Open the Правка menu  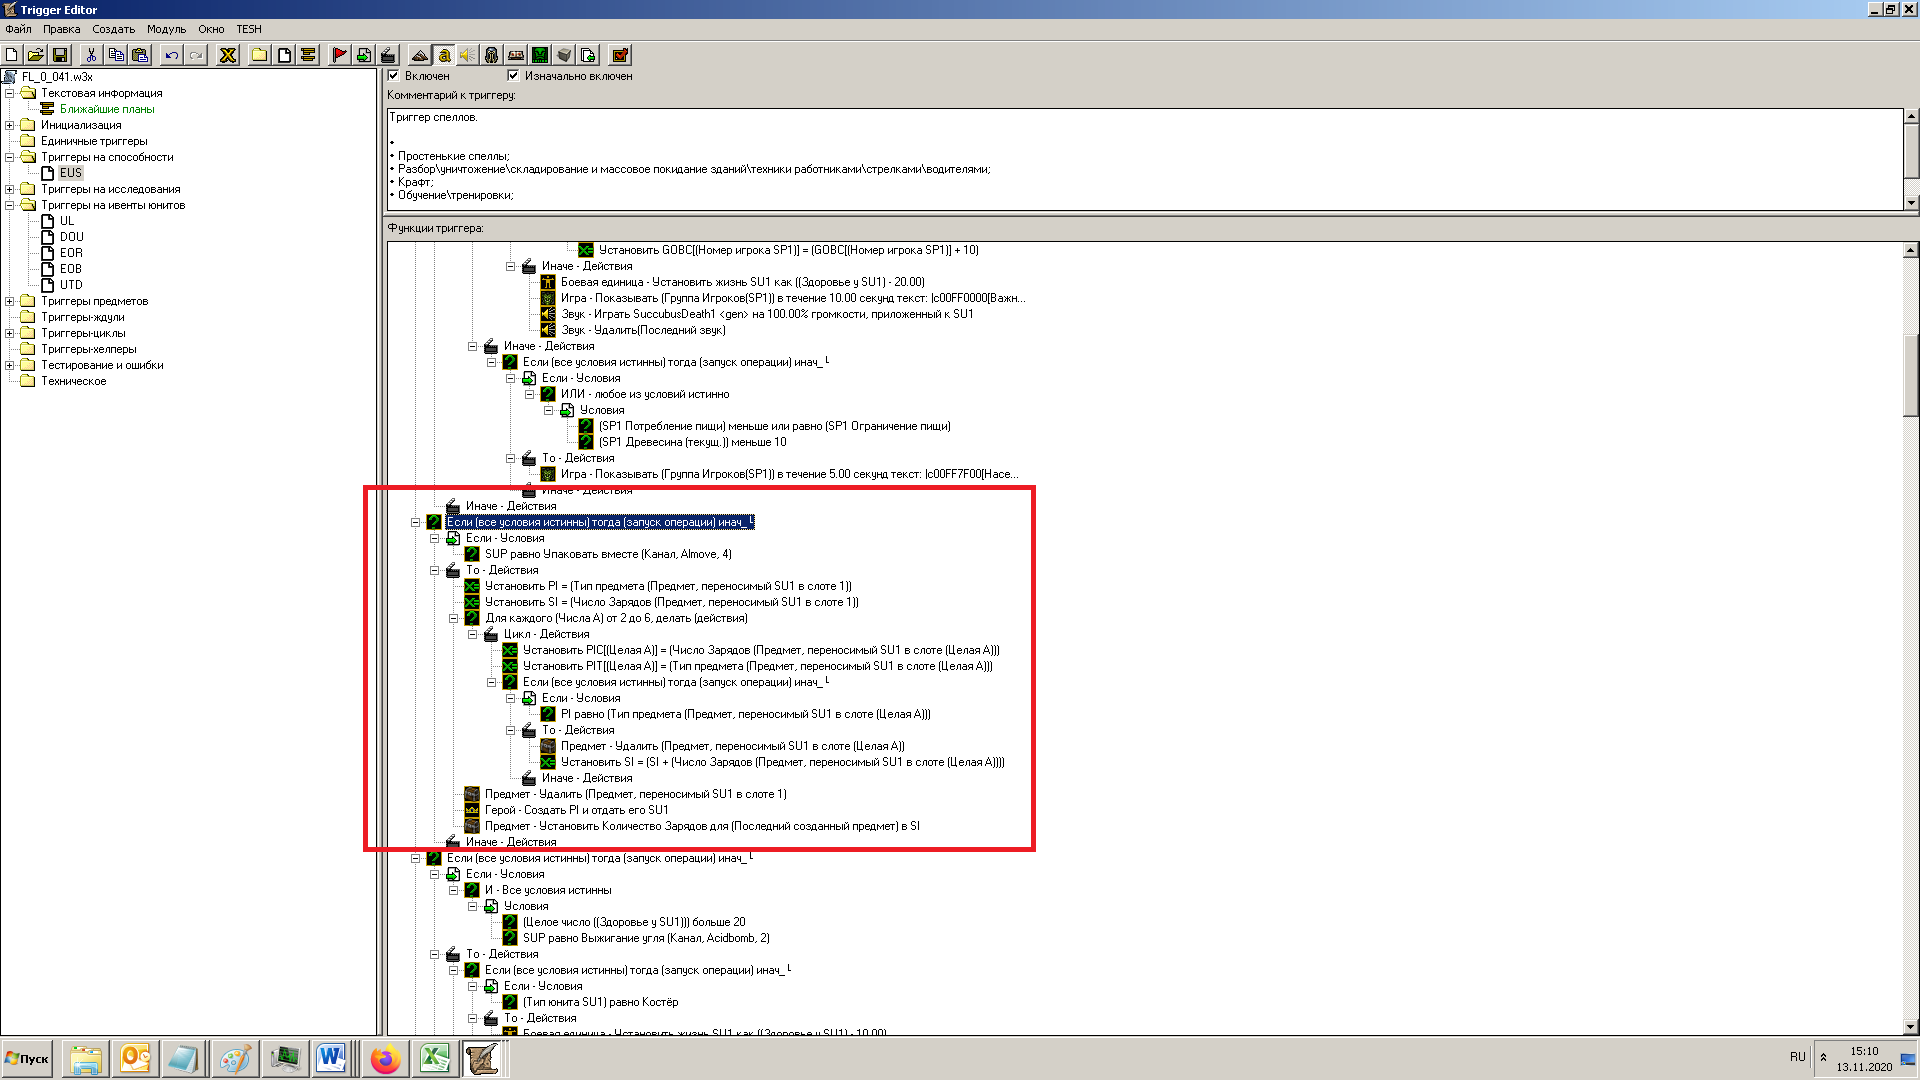click(61, 29)
